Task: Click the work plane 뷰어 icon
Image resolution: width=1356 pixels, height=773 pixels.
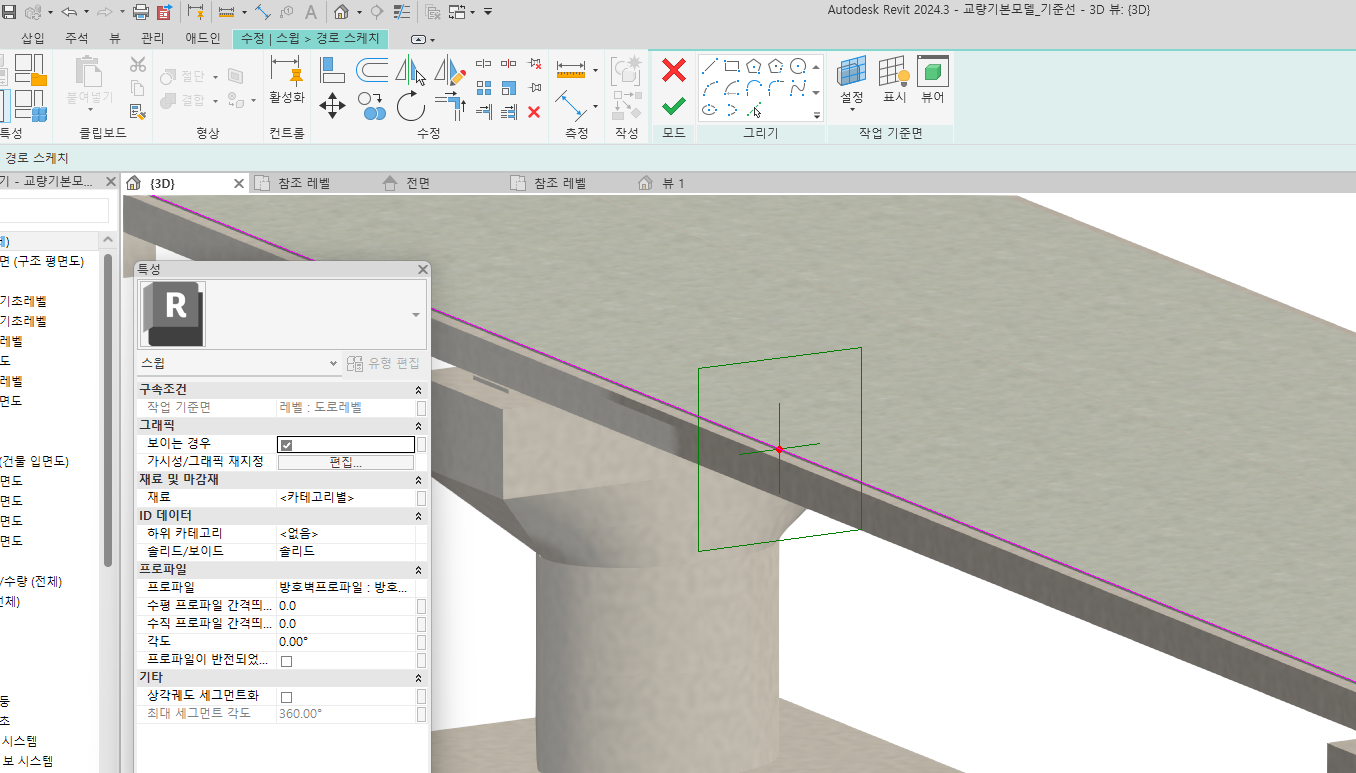Action: 932,79
